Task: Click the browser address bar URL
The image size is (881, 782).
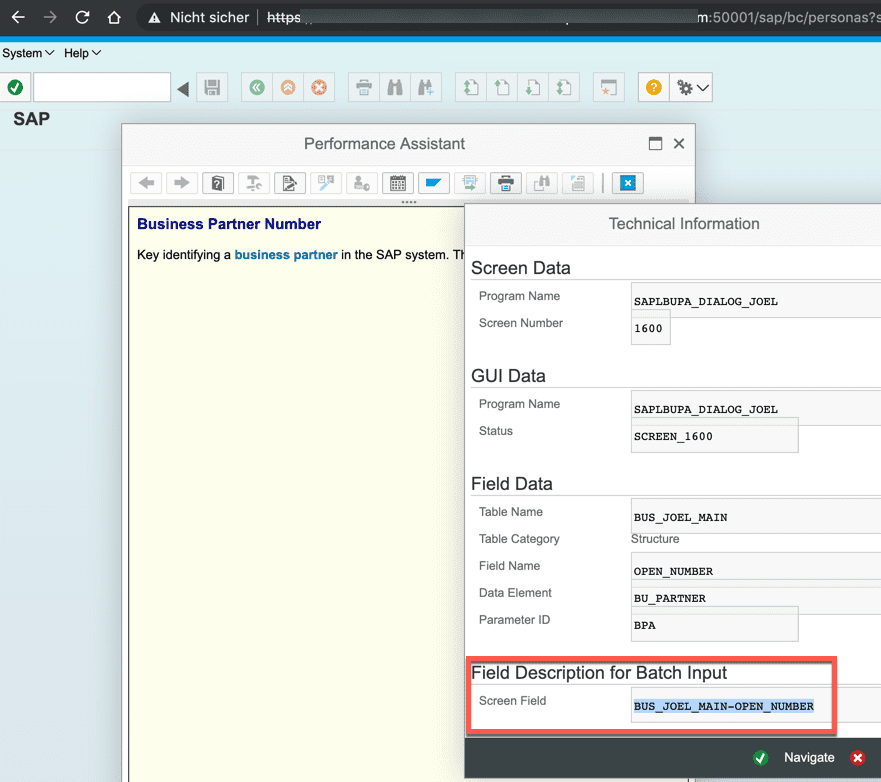Action: [x=573, y=17]
